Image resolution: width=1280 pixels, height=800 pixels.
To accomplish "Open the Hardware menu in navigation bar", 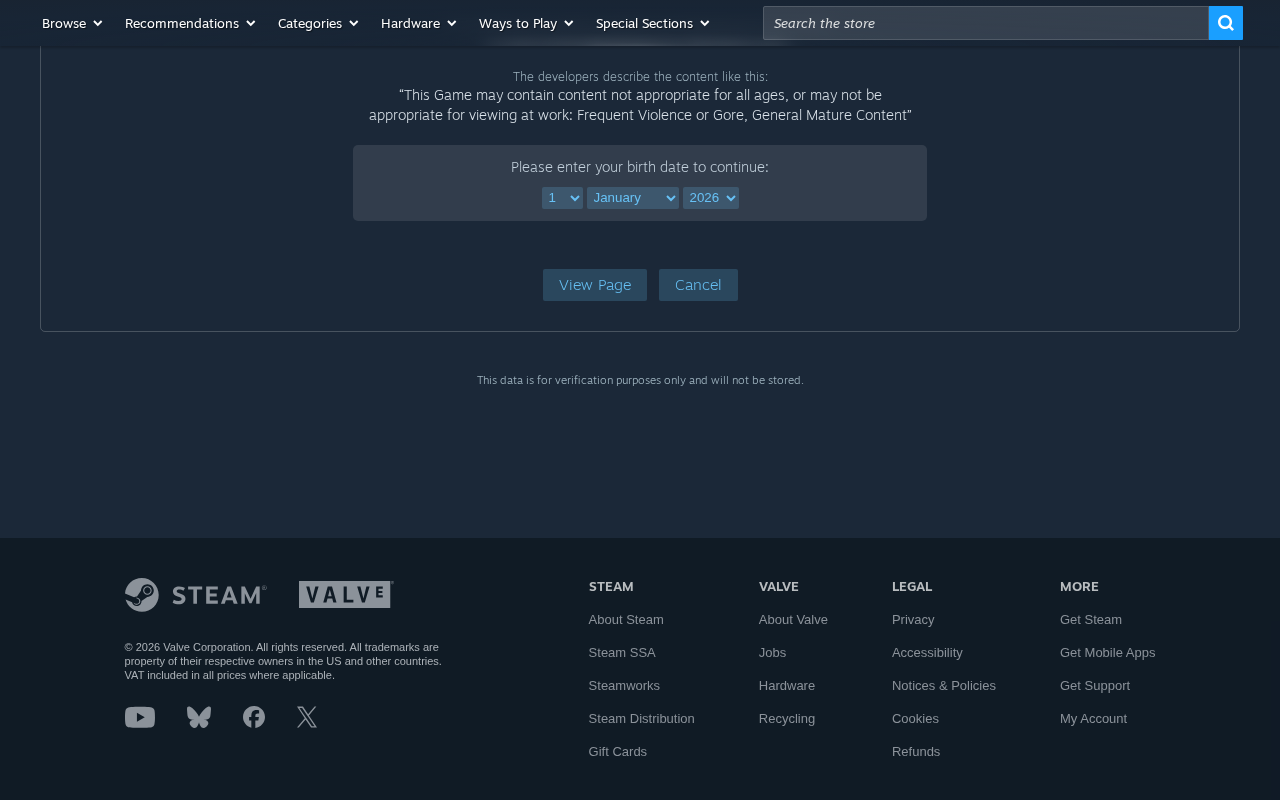I will [x=419, y=23].
